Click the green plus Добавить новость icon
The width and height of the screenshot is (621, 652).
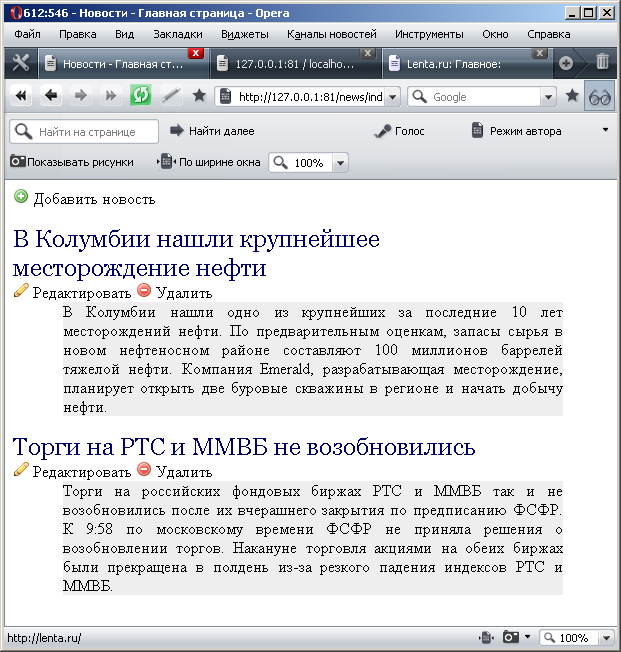[x=21, y=196]
